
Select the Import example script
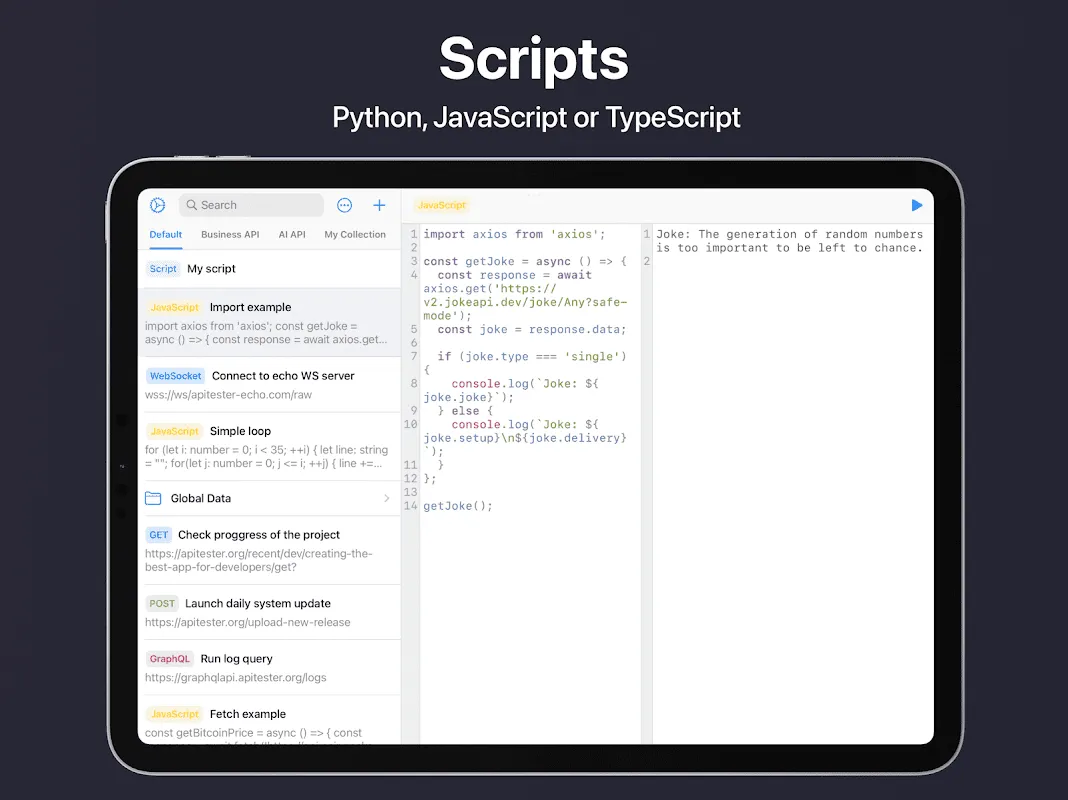pyautogui.click(x=269, y=322)
